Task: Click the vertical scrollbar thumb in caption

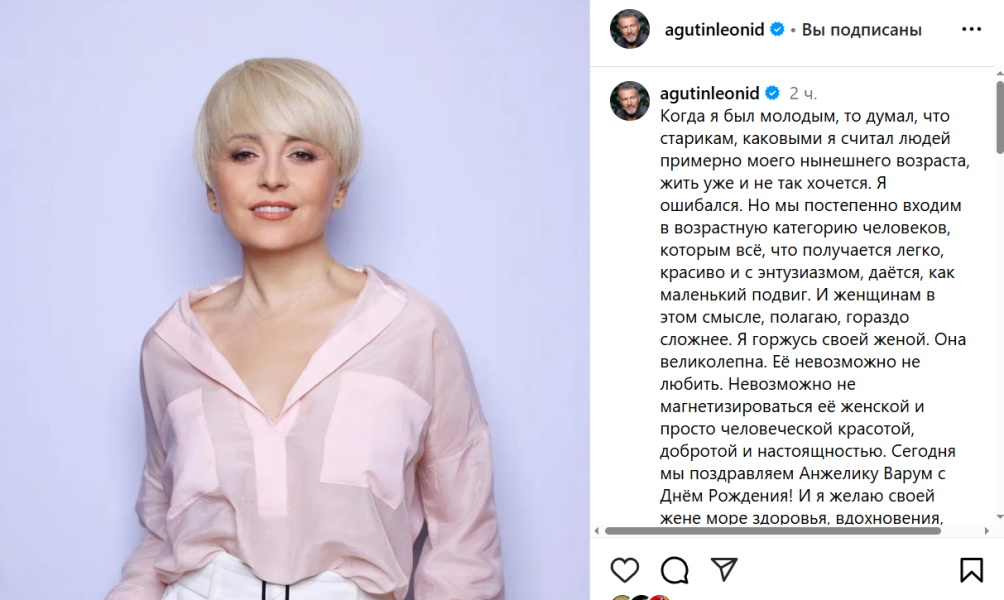Action: coord(1000,118)
